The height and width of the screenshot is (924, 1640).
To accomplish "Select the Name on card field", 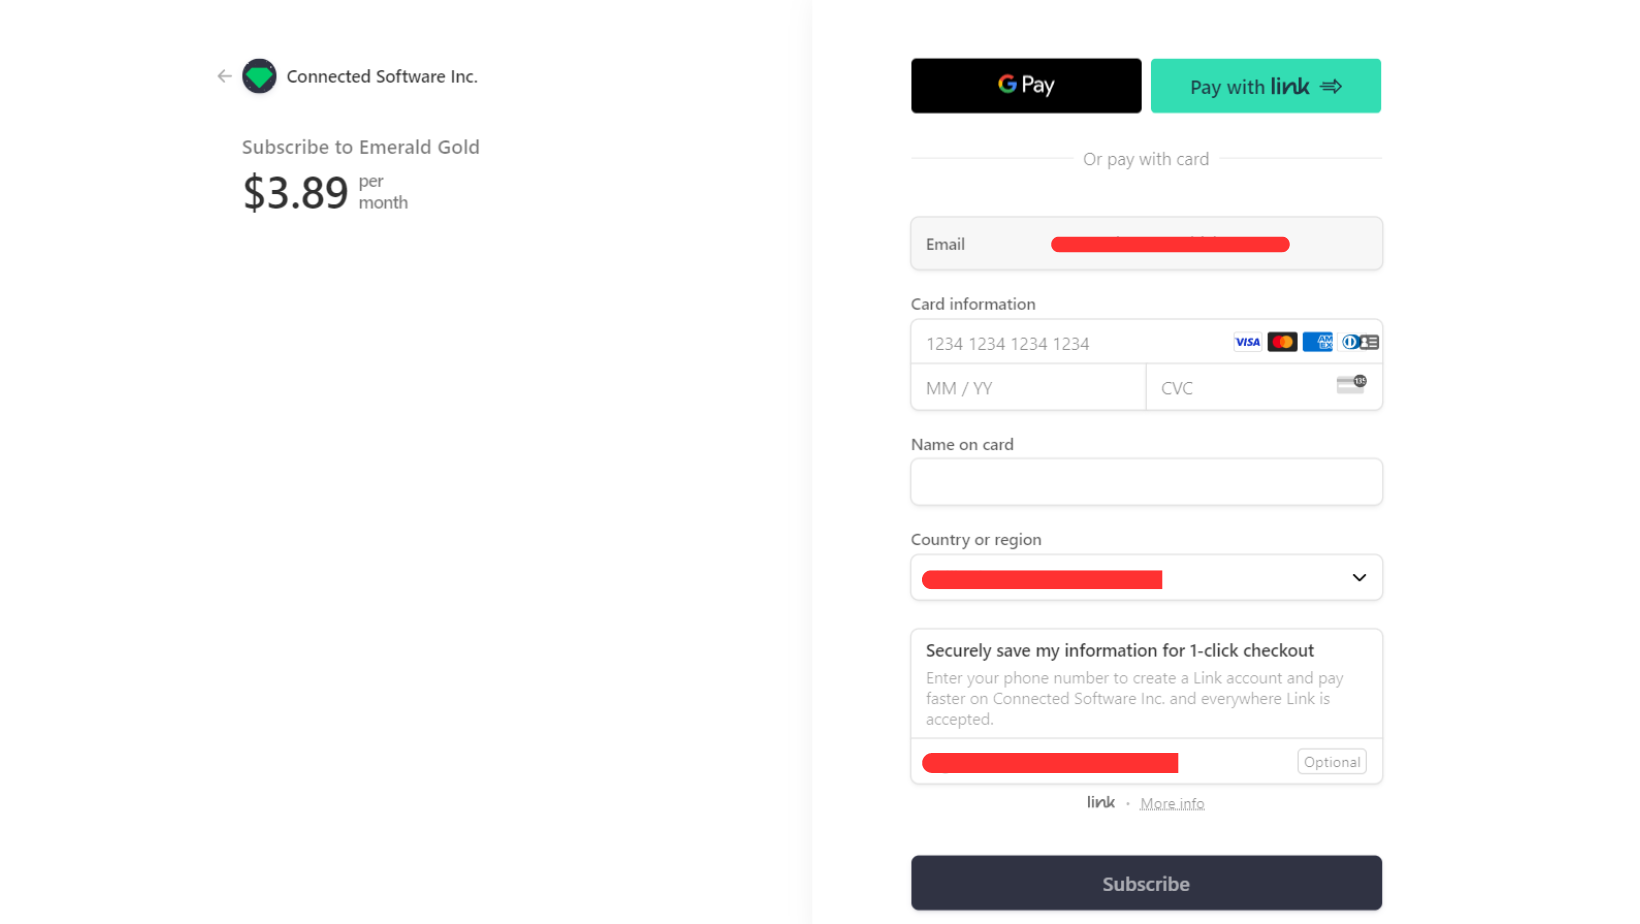I will coord(1146,482).
